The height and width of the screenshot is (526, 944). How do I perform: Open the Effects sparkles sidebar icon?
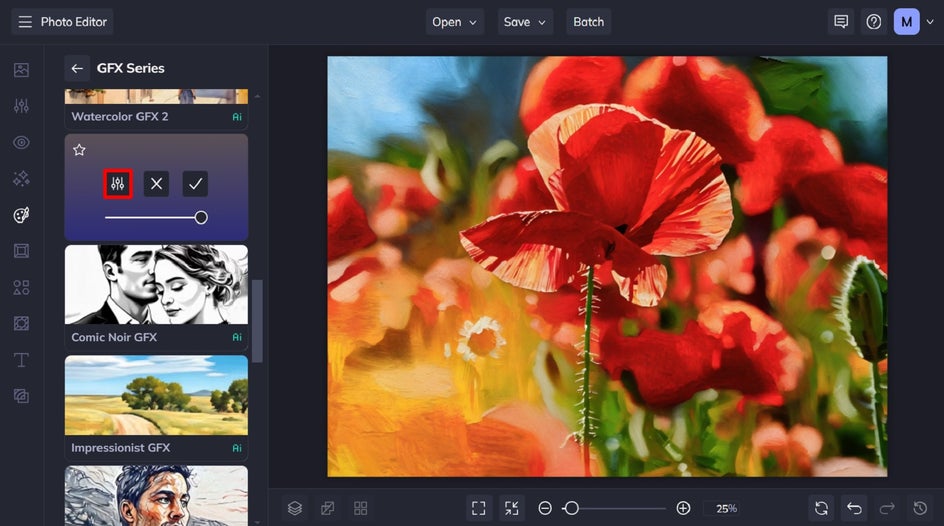pos(22,179)
